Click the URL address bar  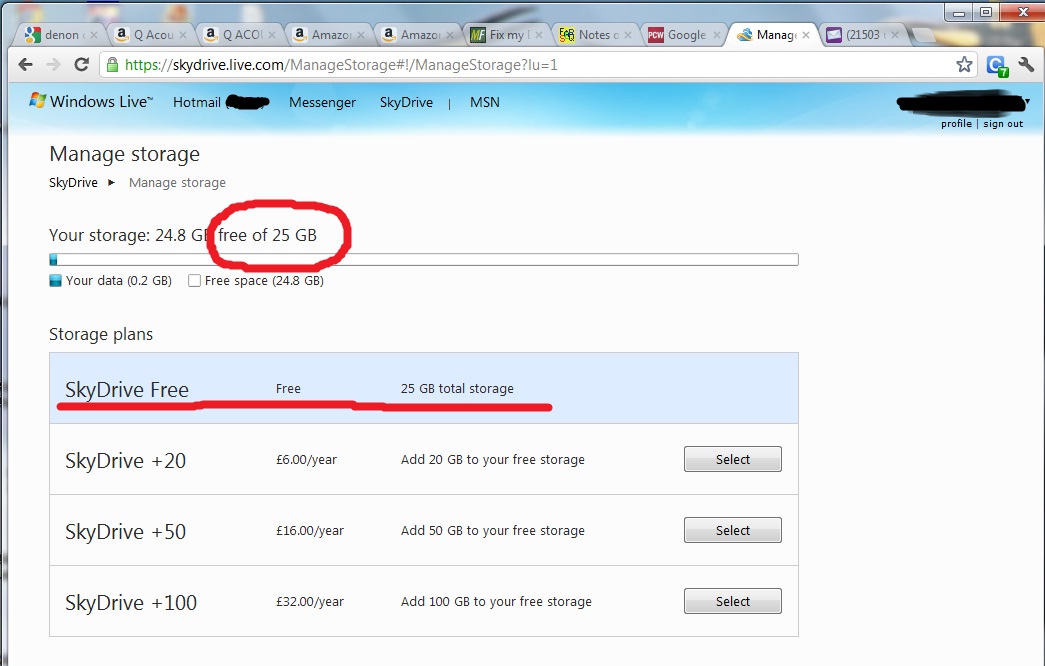coord(526,65)
